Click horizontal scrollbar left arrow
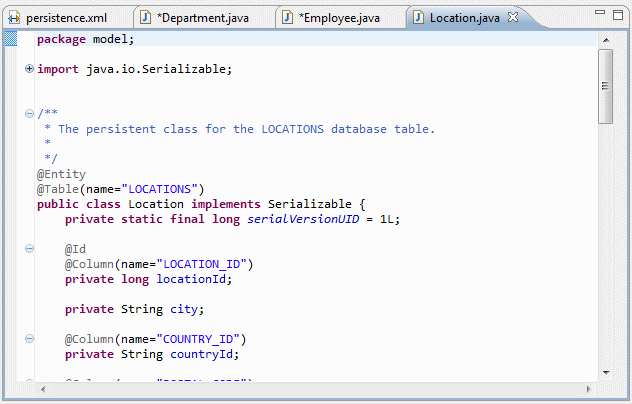632x404 pixels. (x=43, y=389)
